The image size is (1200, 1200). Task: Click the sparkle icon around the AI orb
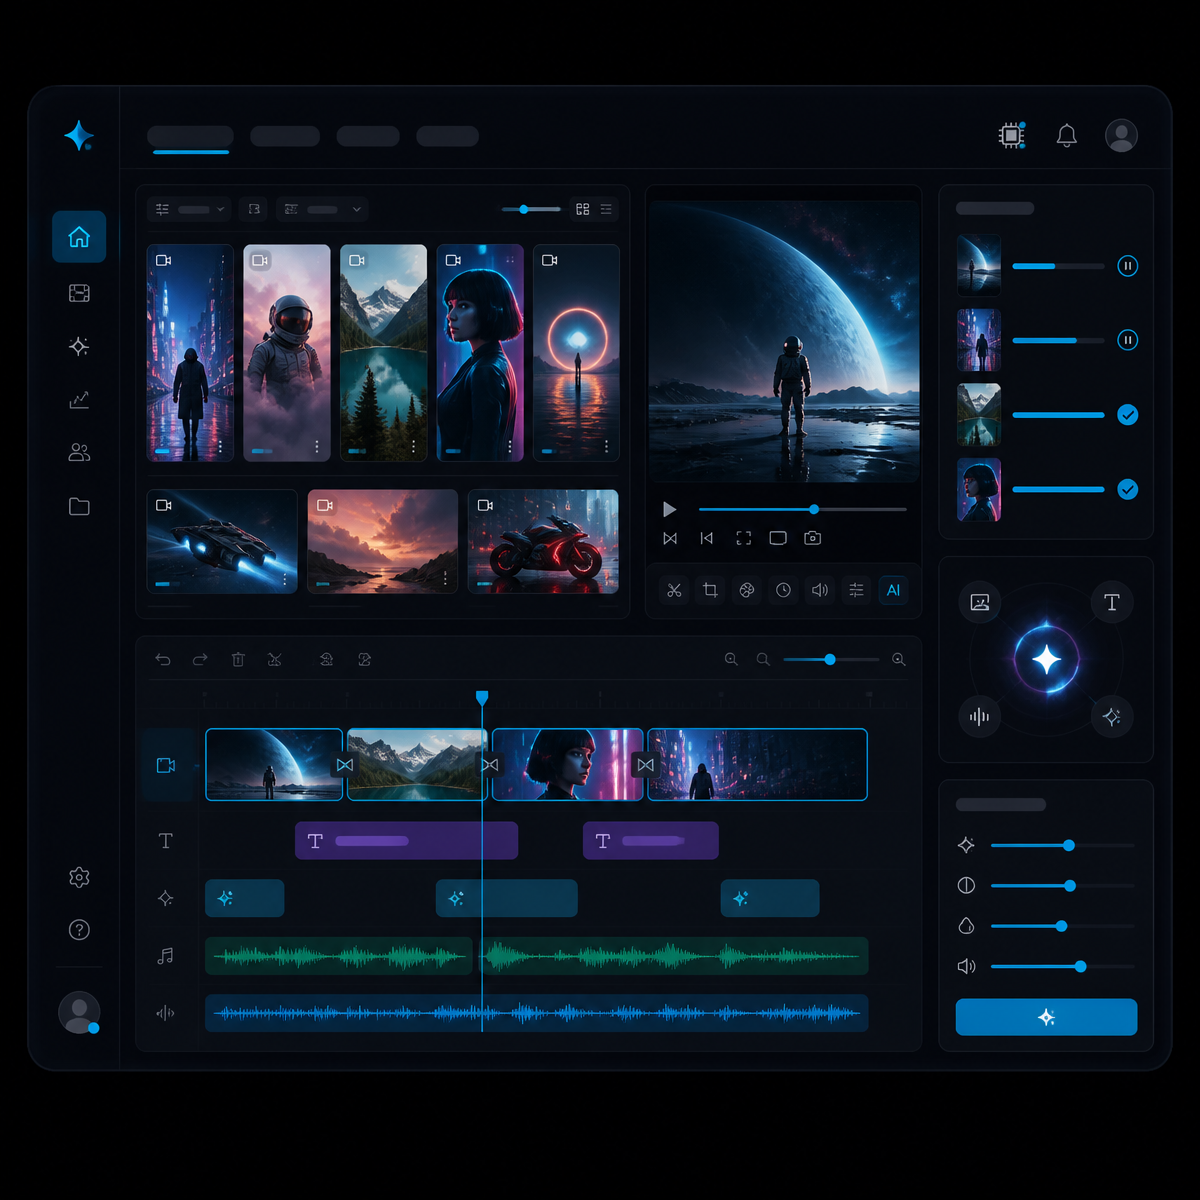1111,716
